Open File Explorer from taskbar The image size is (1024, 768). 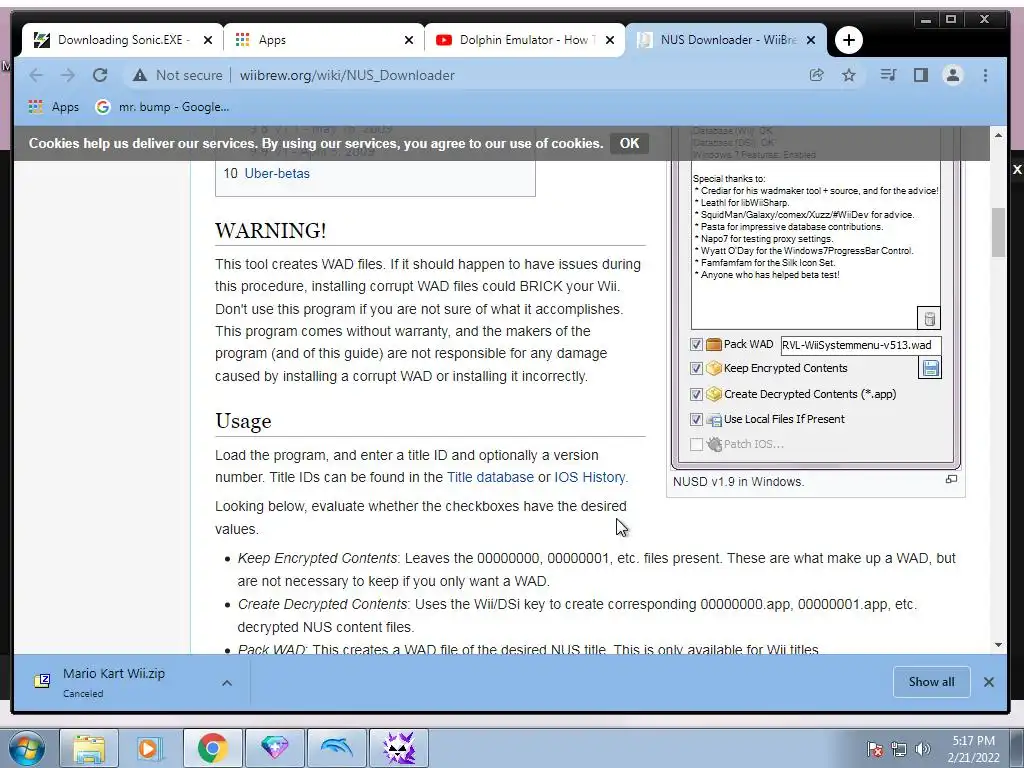[89, 748]
